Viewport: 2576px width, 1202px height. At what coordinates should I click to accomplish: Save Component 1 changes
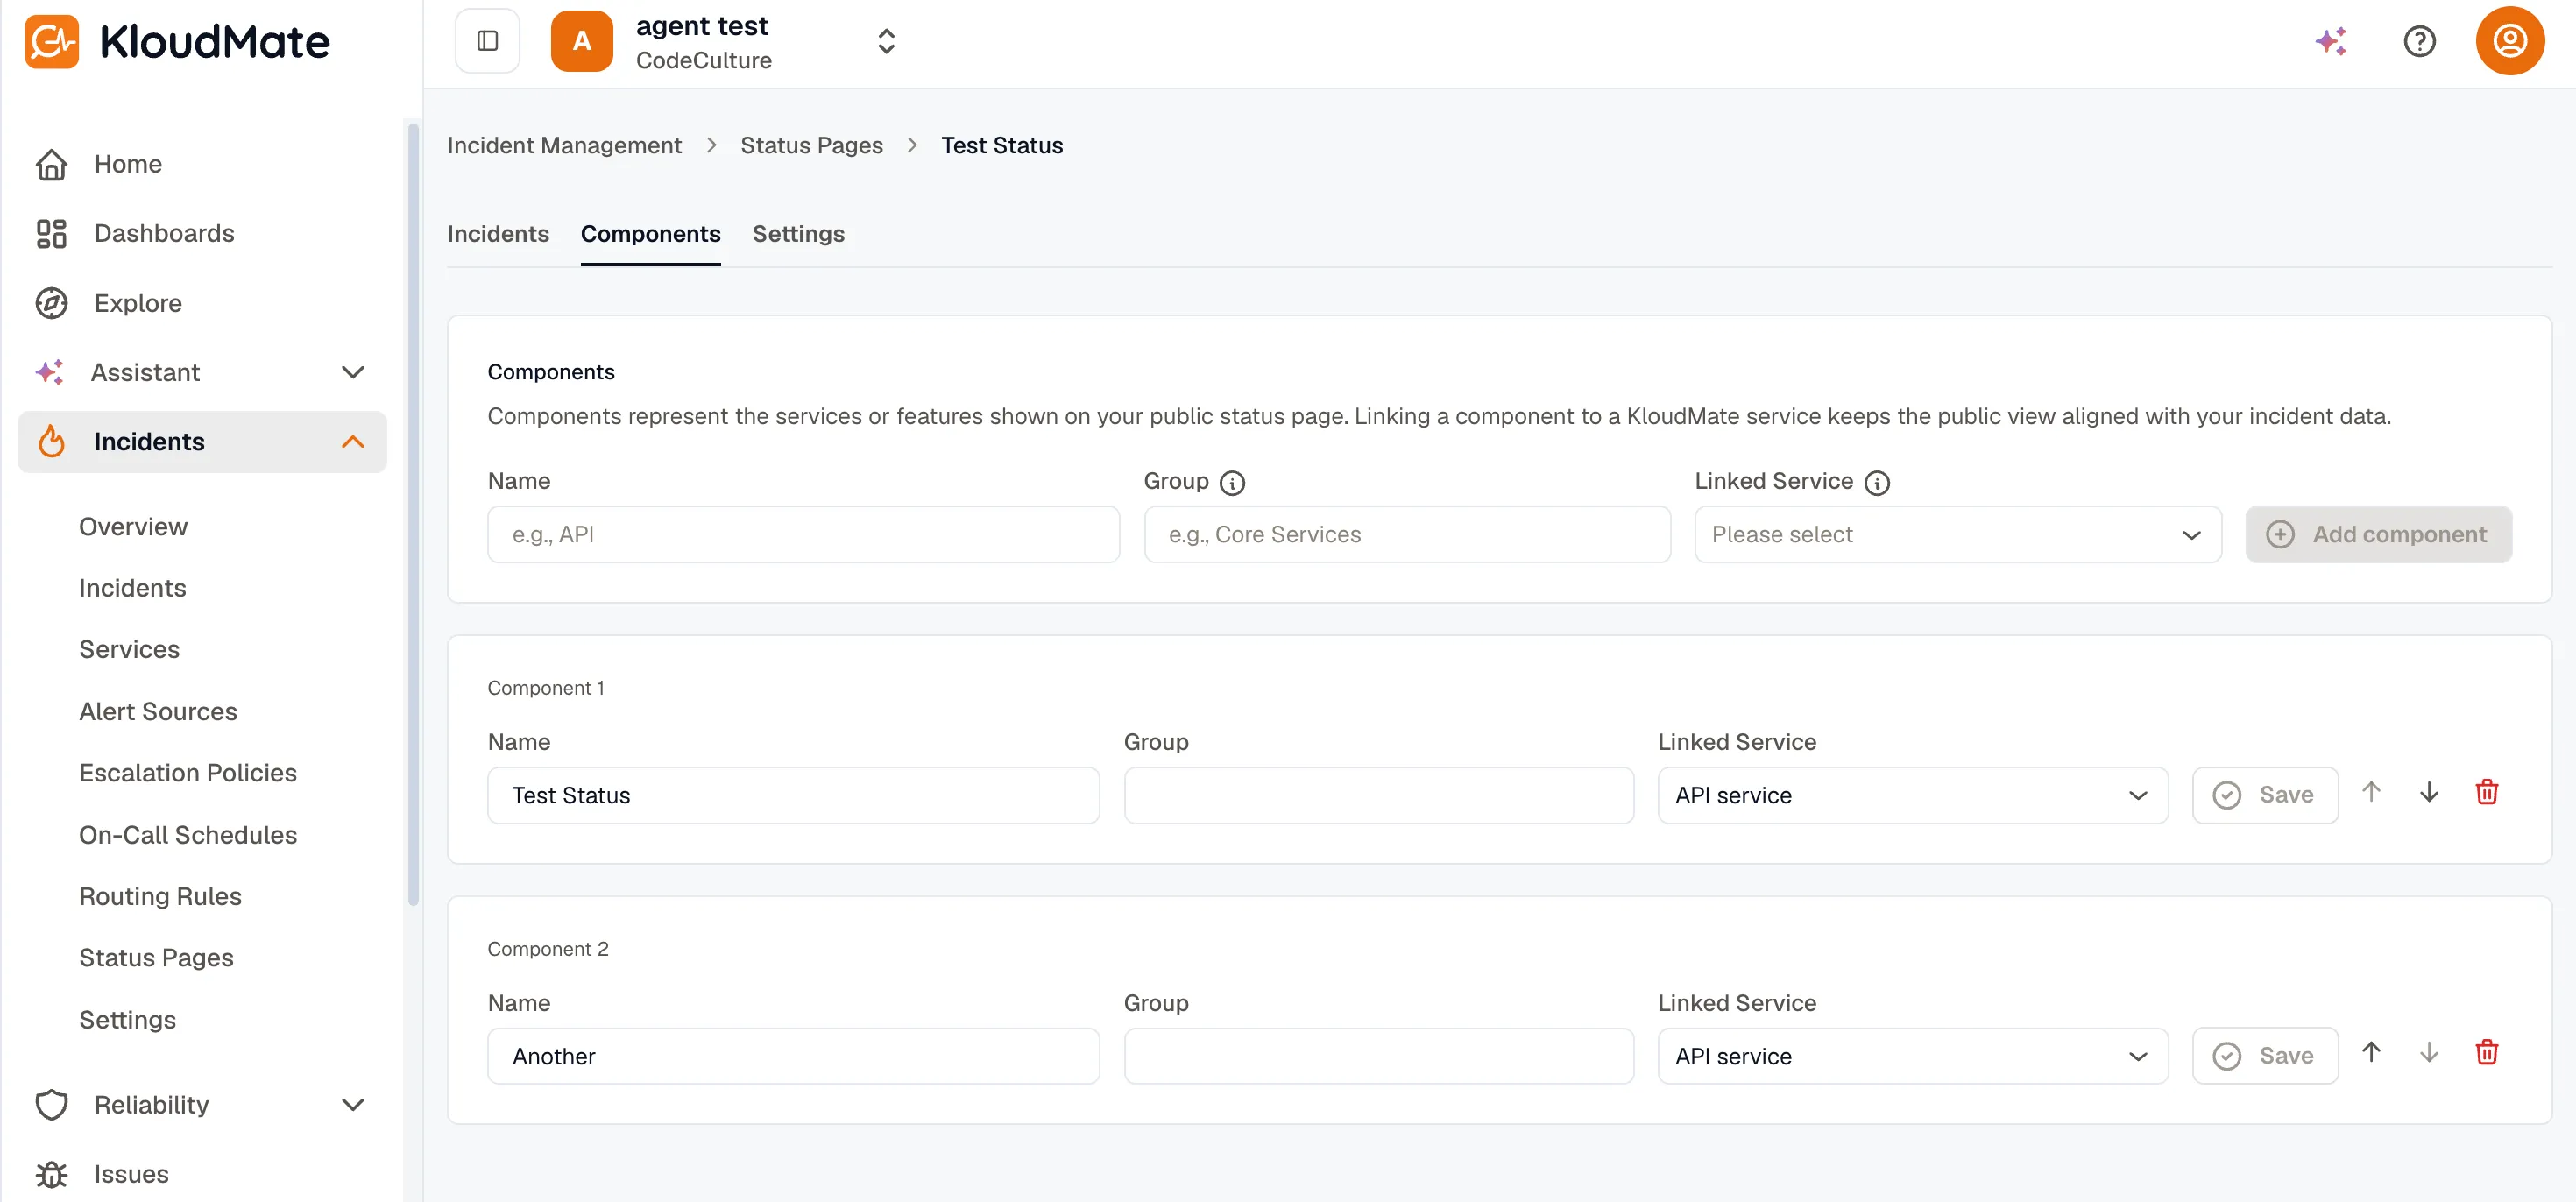pos(2264,795)
